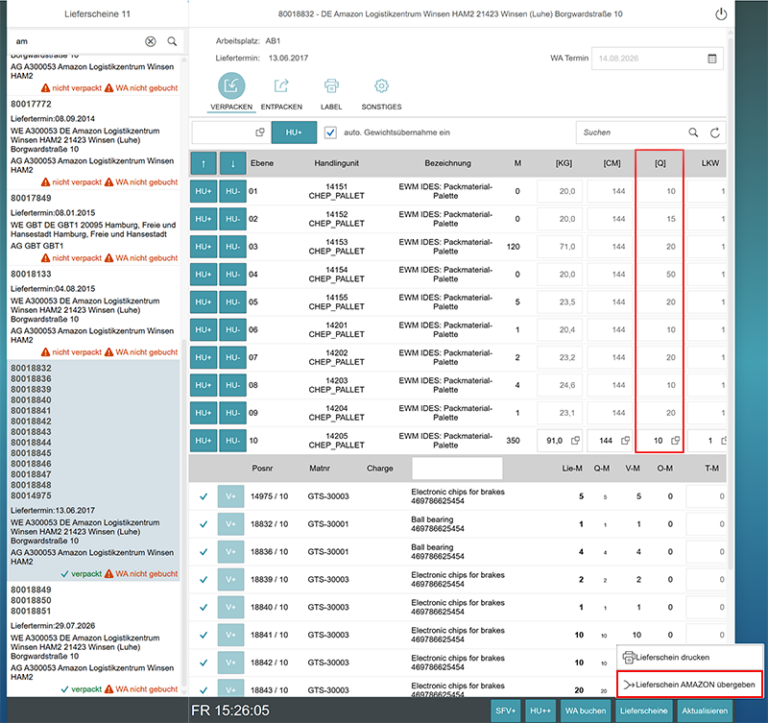Image resolution: width=768 pixels, height=723 pixels.
Task: Click checkmark of item 14975 / 10
Action: coord(203,497)
